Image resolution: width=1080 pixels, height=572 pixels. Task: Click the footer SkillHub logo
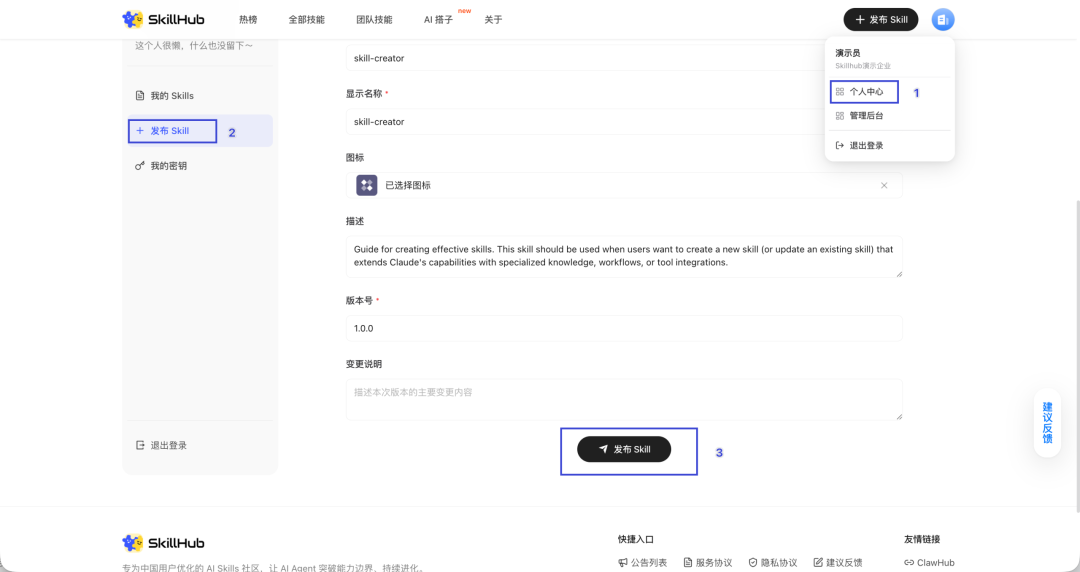click(163, 543)
